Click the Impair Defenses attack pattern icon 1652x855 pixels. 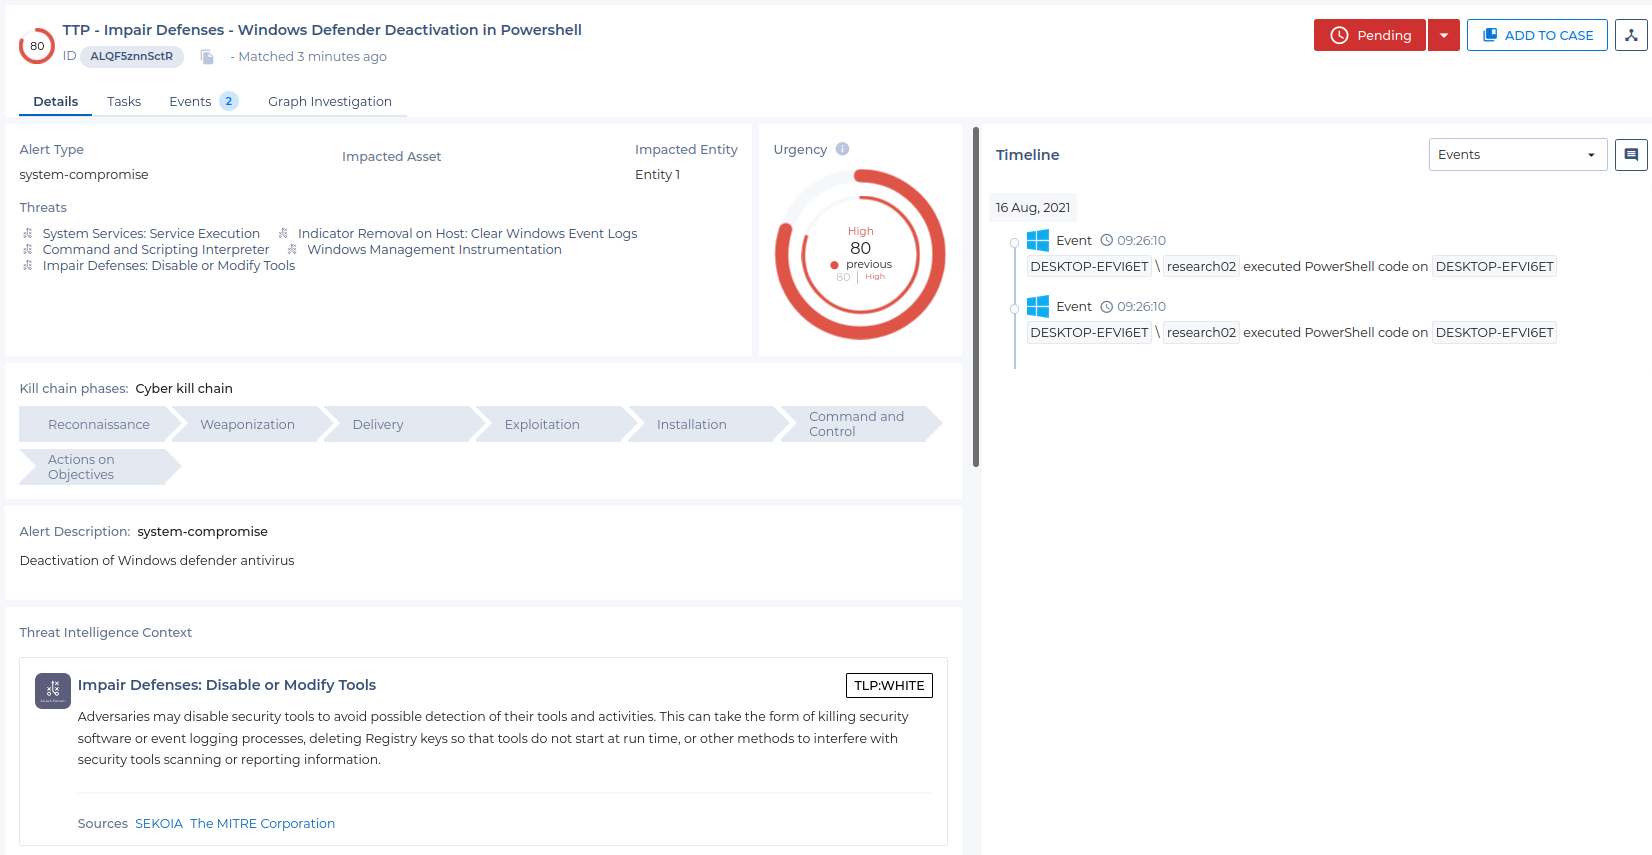click(53, 691)
